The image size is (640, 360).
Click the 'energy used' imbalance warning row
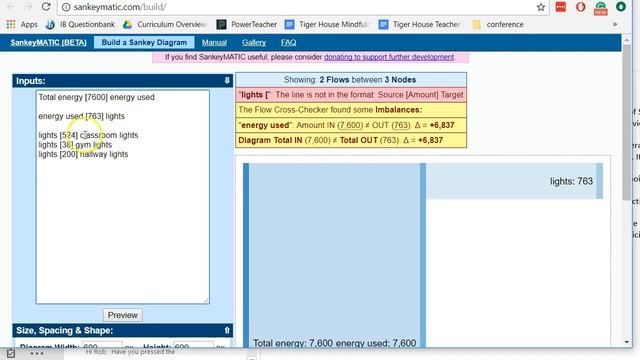click(351, 125)
